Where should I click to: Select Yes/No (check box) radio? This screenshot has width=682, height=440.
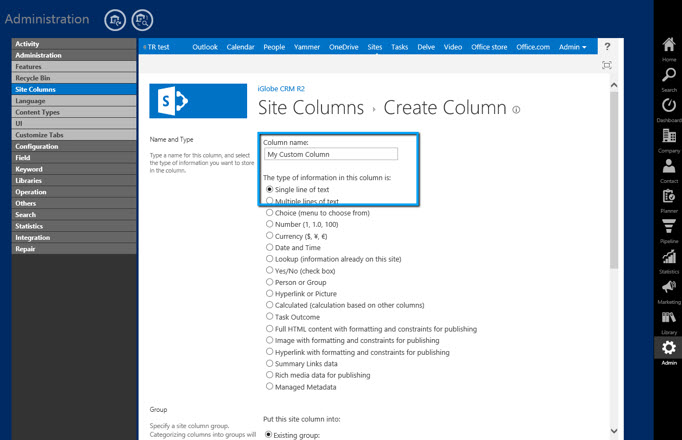(x=270, y=270)
